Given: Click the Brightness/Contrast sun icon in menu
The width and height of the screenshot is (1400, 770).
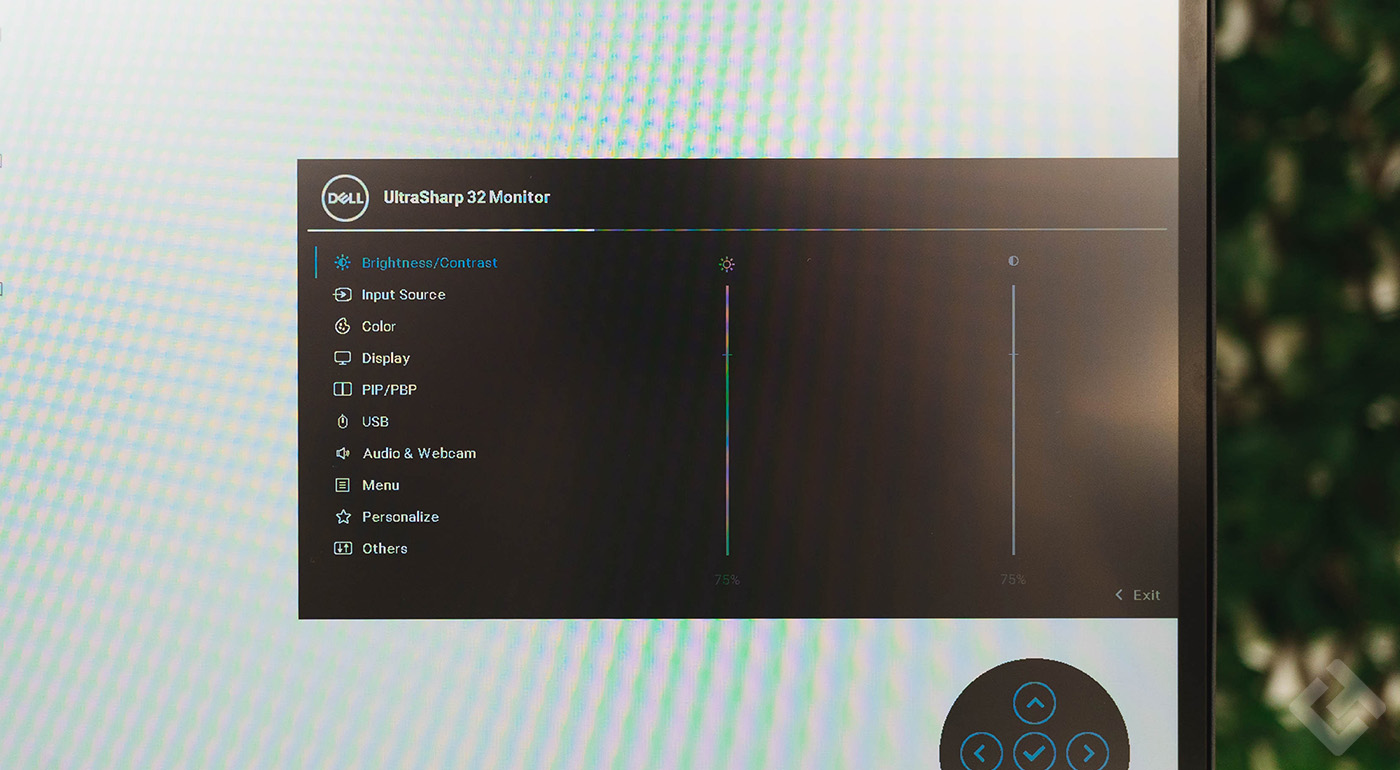Looking at the screenshot, I should pyautogui.click(x=343, y=263).
